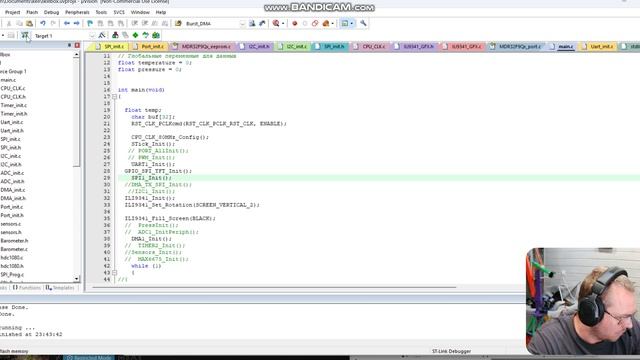Open the SVCS menu
Viewport: 640px width, 360px height.
point(119,13)
